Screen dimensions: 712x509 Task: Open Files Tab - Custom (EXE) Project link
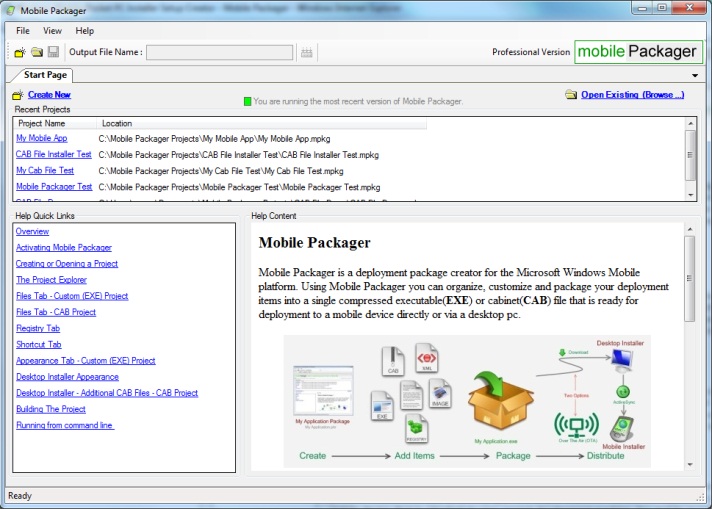tap(72, 296)
